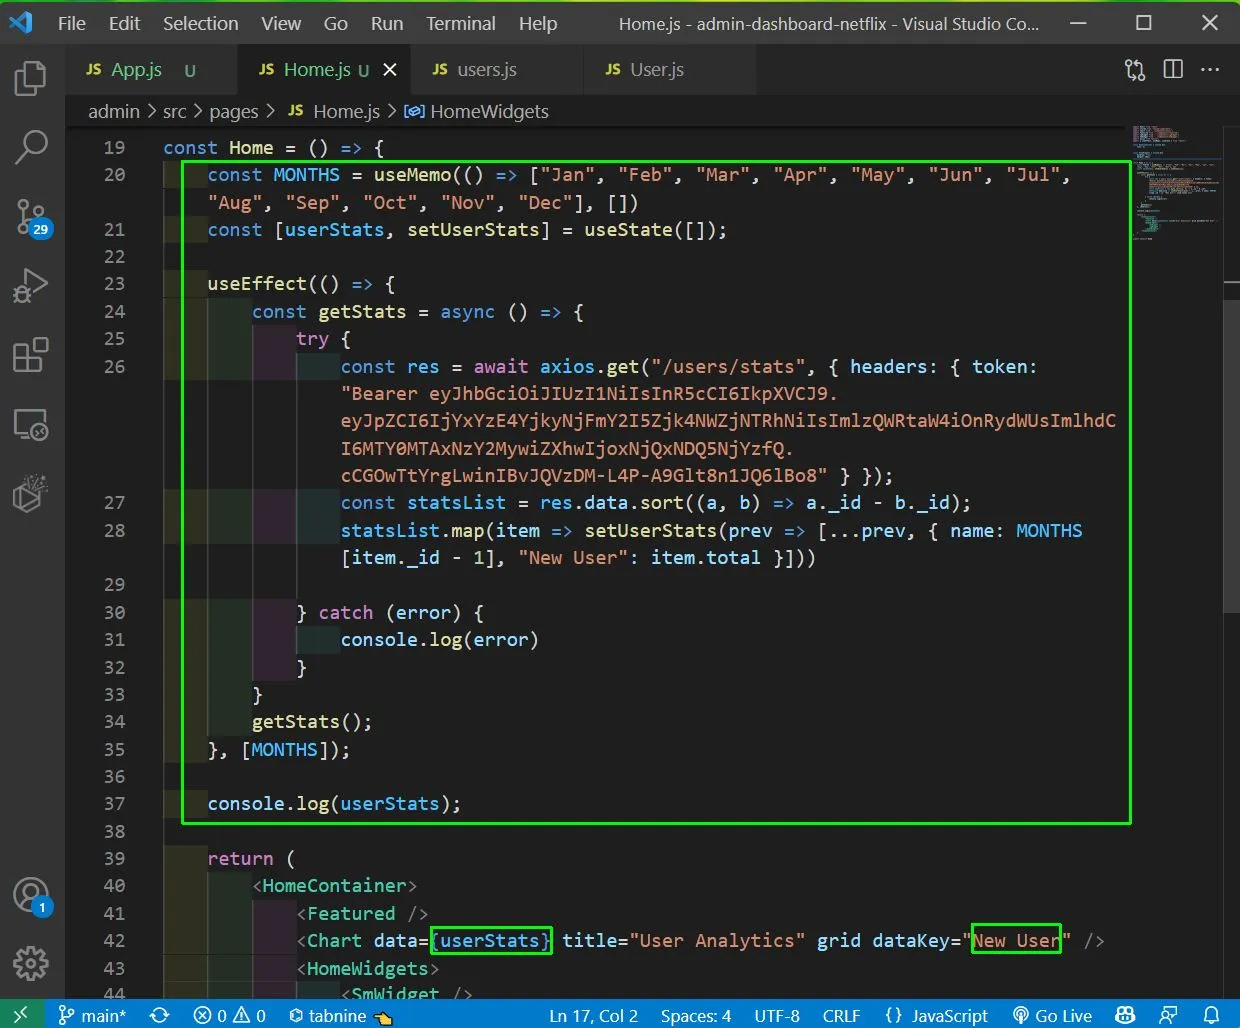Click HomeWidgets in the breadcrumb
This screenshot has height=1028, width=1240.
(x=488, y=111)
